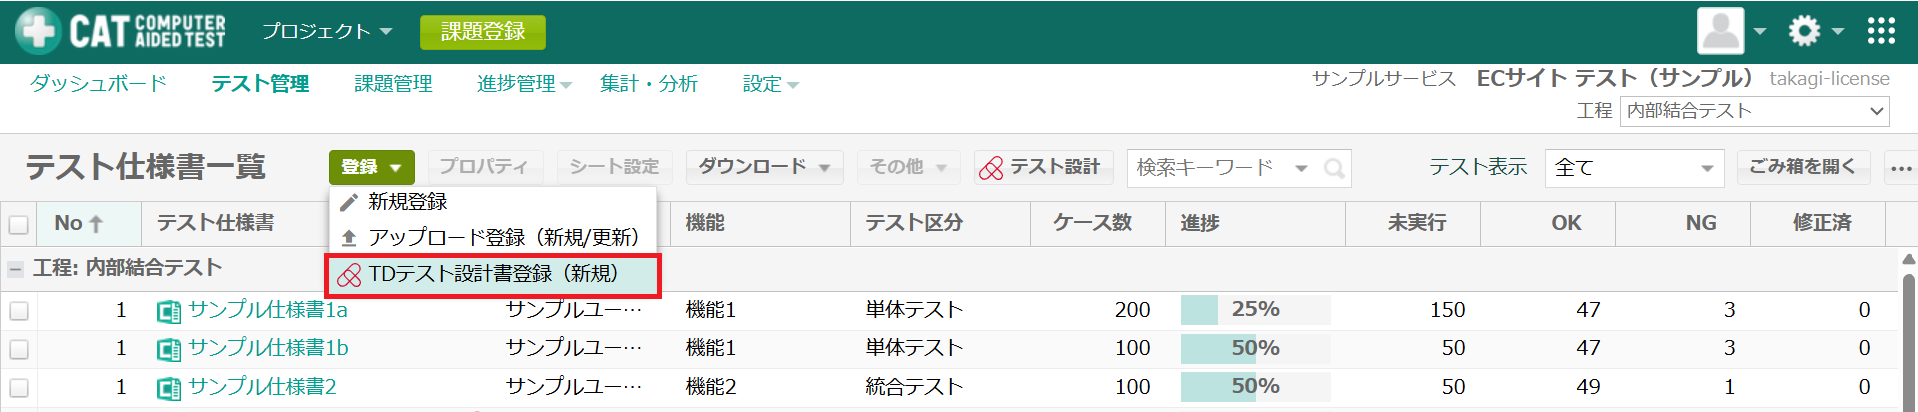Open the 工程 内部結合テスト dropdown

click(1754, 111)
